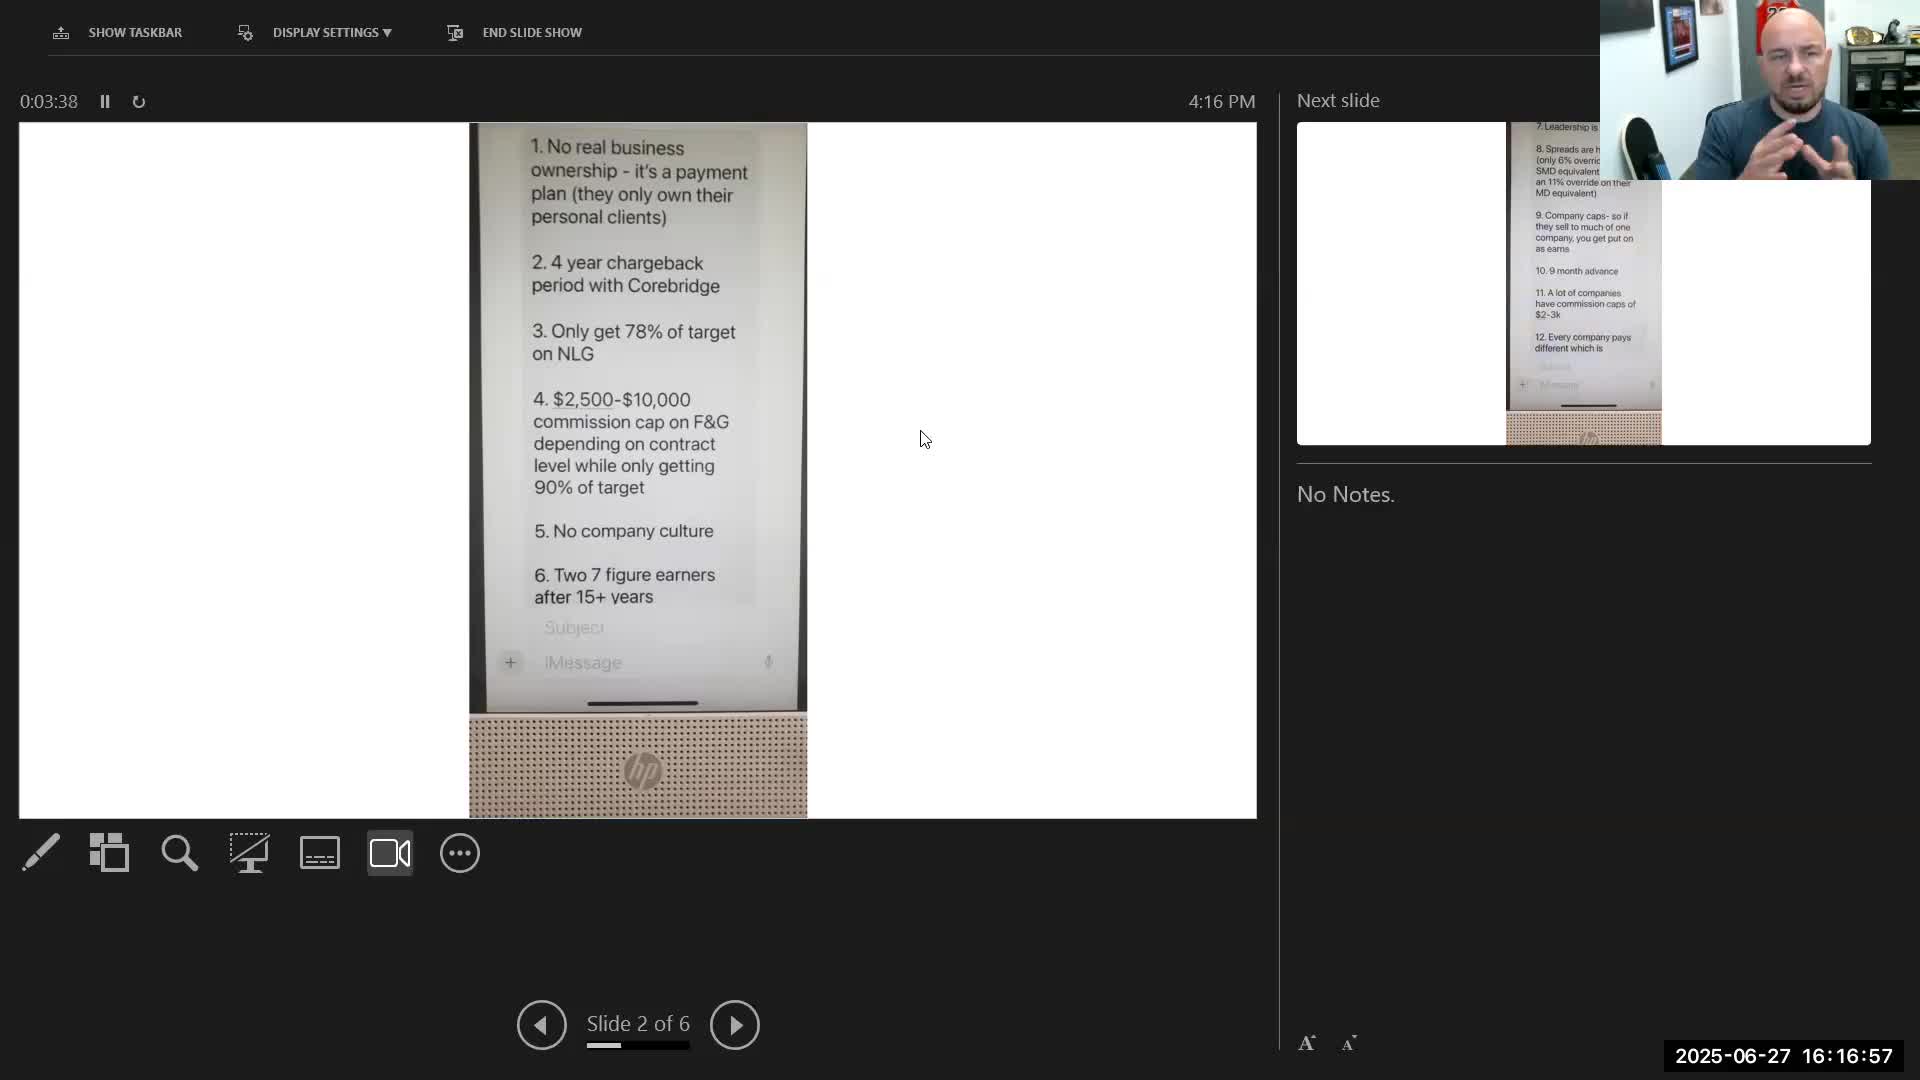
Task: Select the pen and laser pointer tool
Action: click(x=41, y=853)
